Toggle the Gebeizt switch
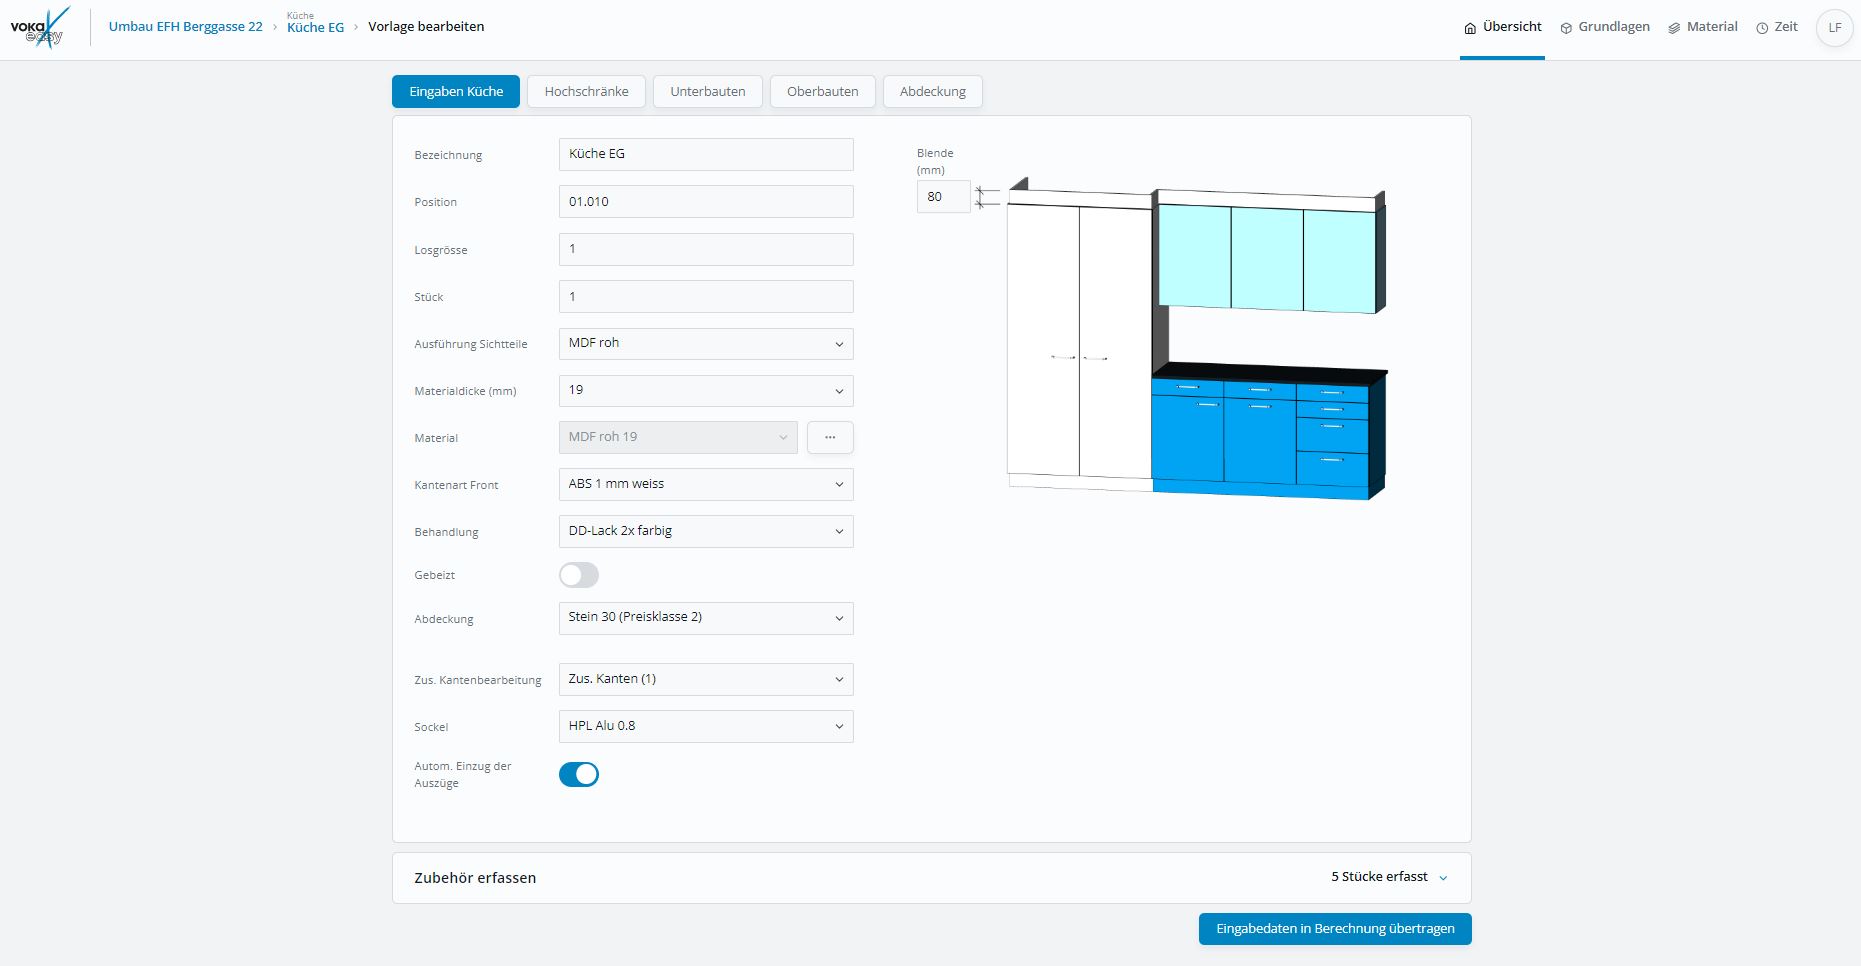The height and width of the screenshot is (966, 1861). tap(579, 575)
